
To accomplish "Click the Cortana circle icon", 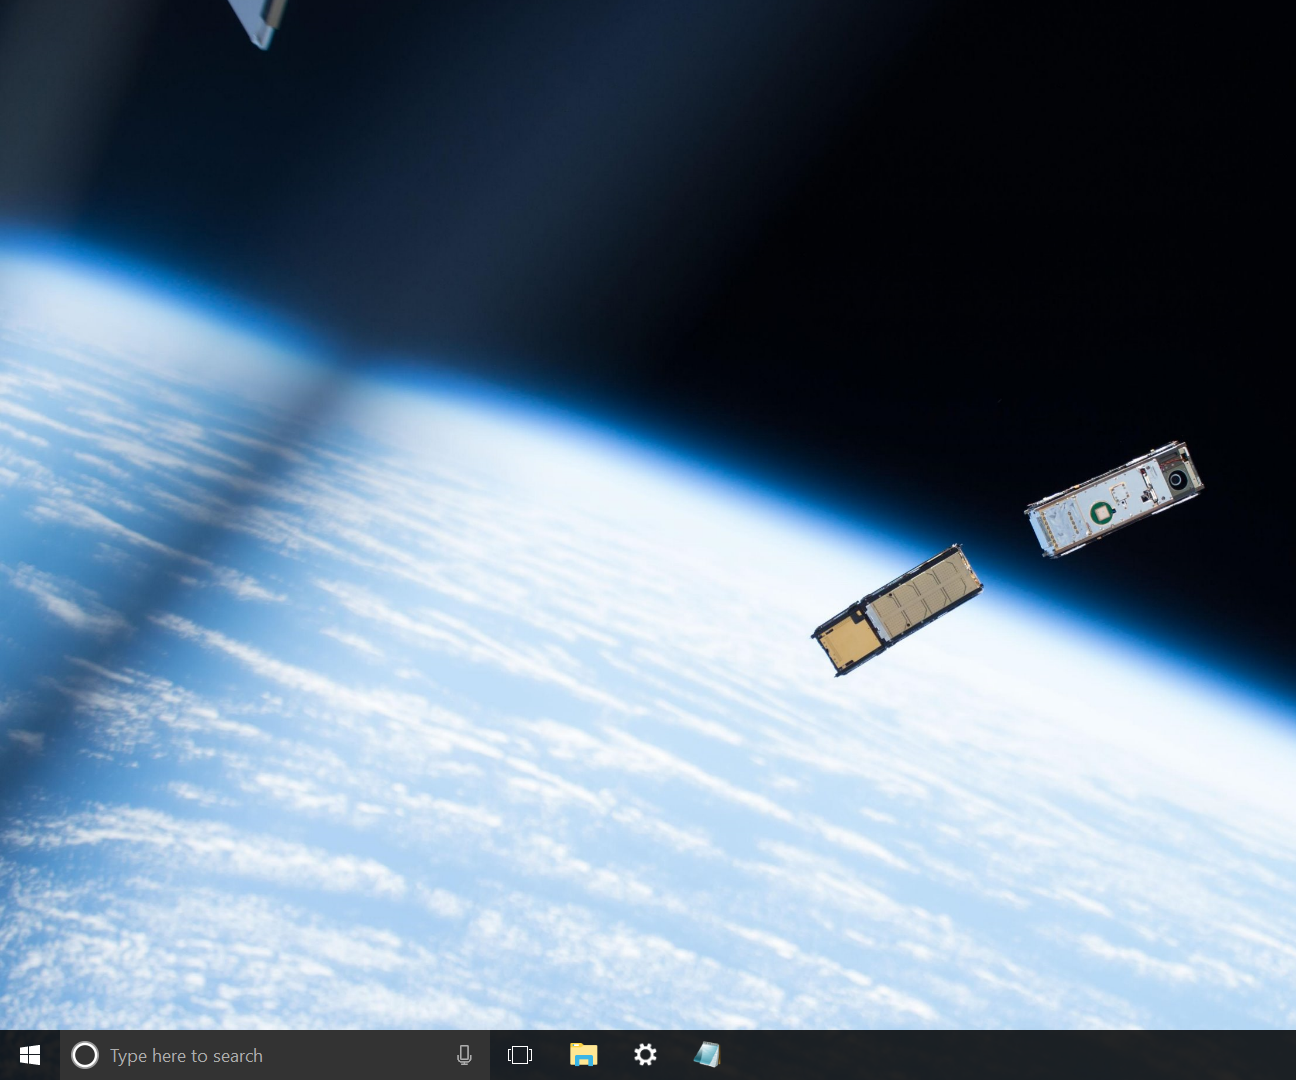I will tap(84, 1055).
